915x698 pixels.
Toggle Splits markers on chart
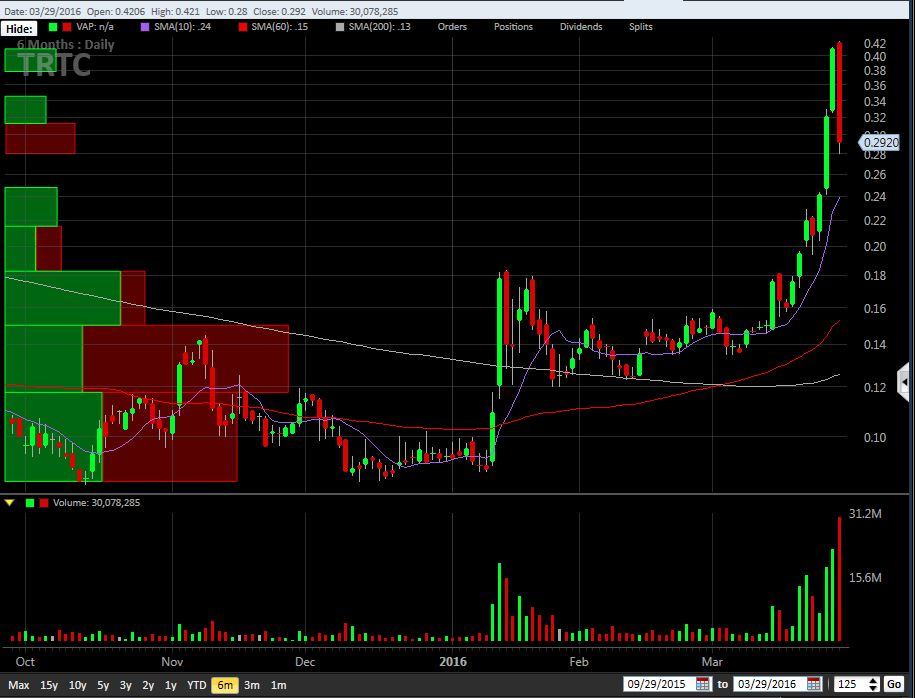point(640,27)
